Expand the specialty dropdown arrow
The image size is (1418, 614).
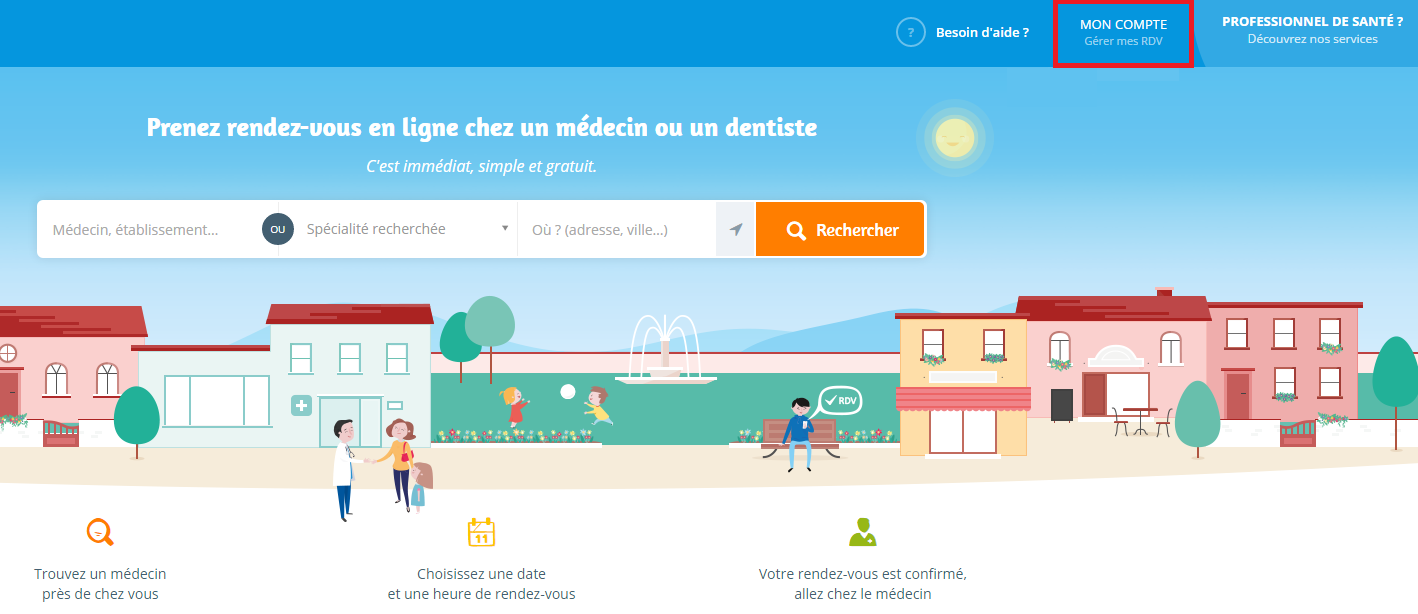[505, 228]
